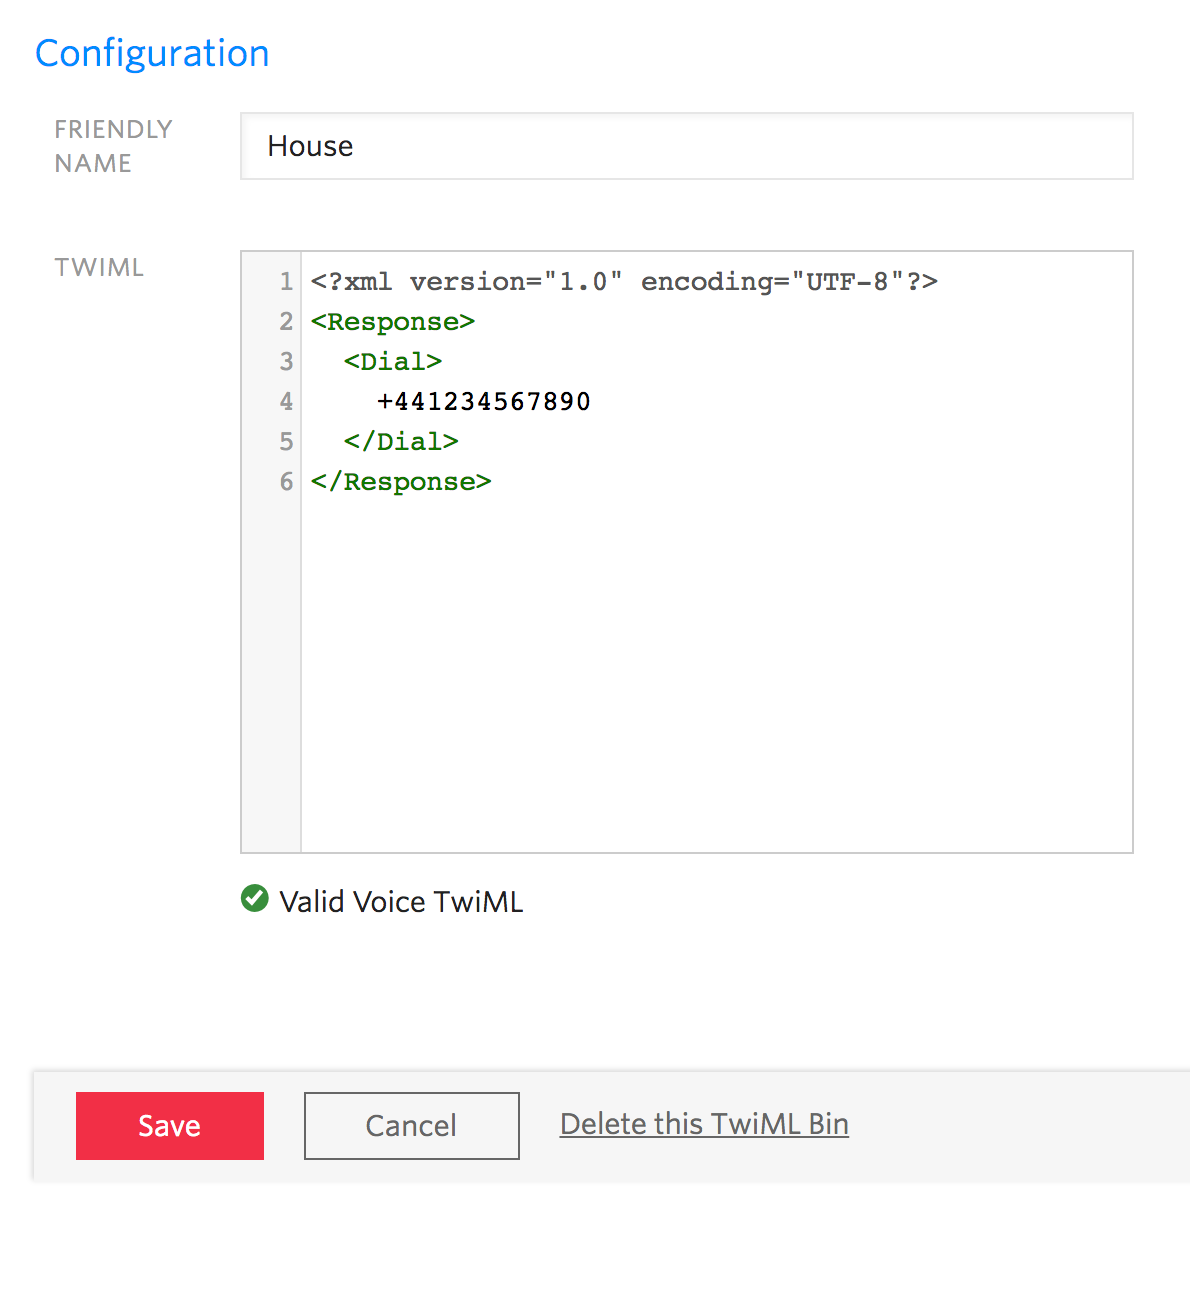Click the green valid checkmark icon
Image resolution: width=1190 pixels, height=1294 pixels.
click(255, 899)
